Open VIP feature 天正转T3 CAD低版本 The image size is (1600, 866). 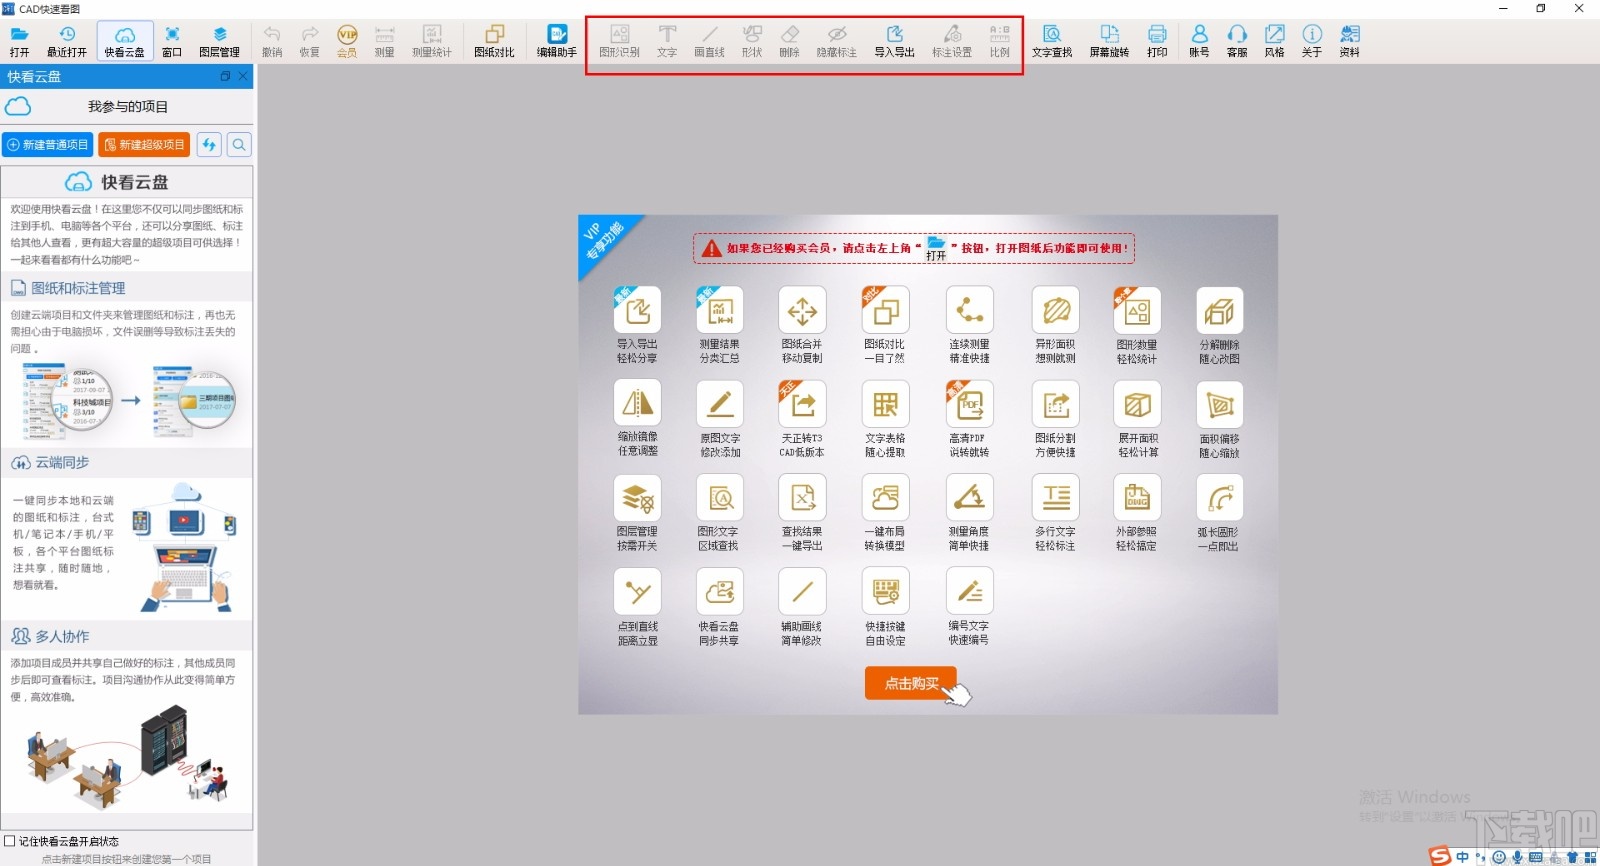tap(802, 419)
